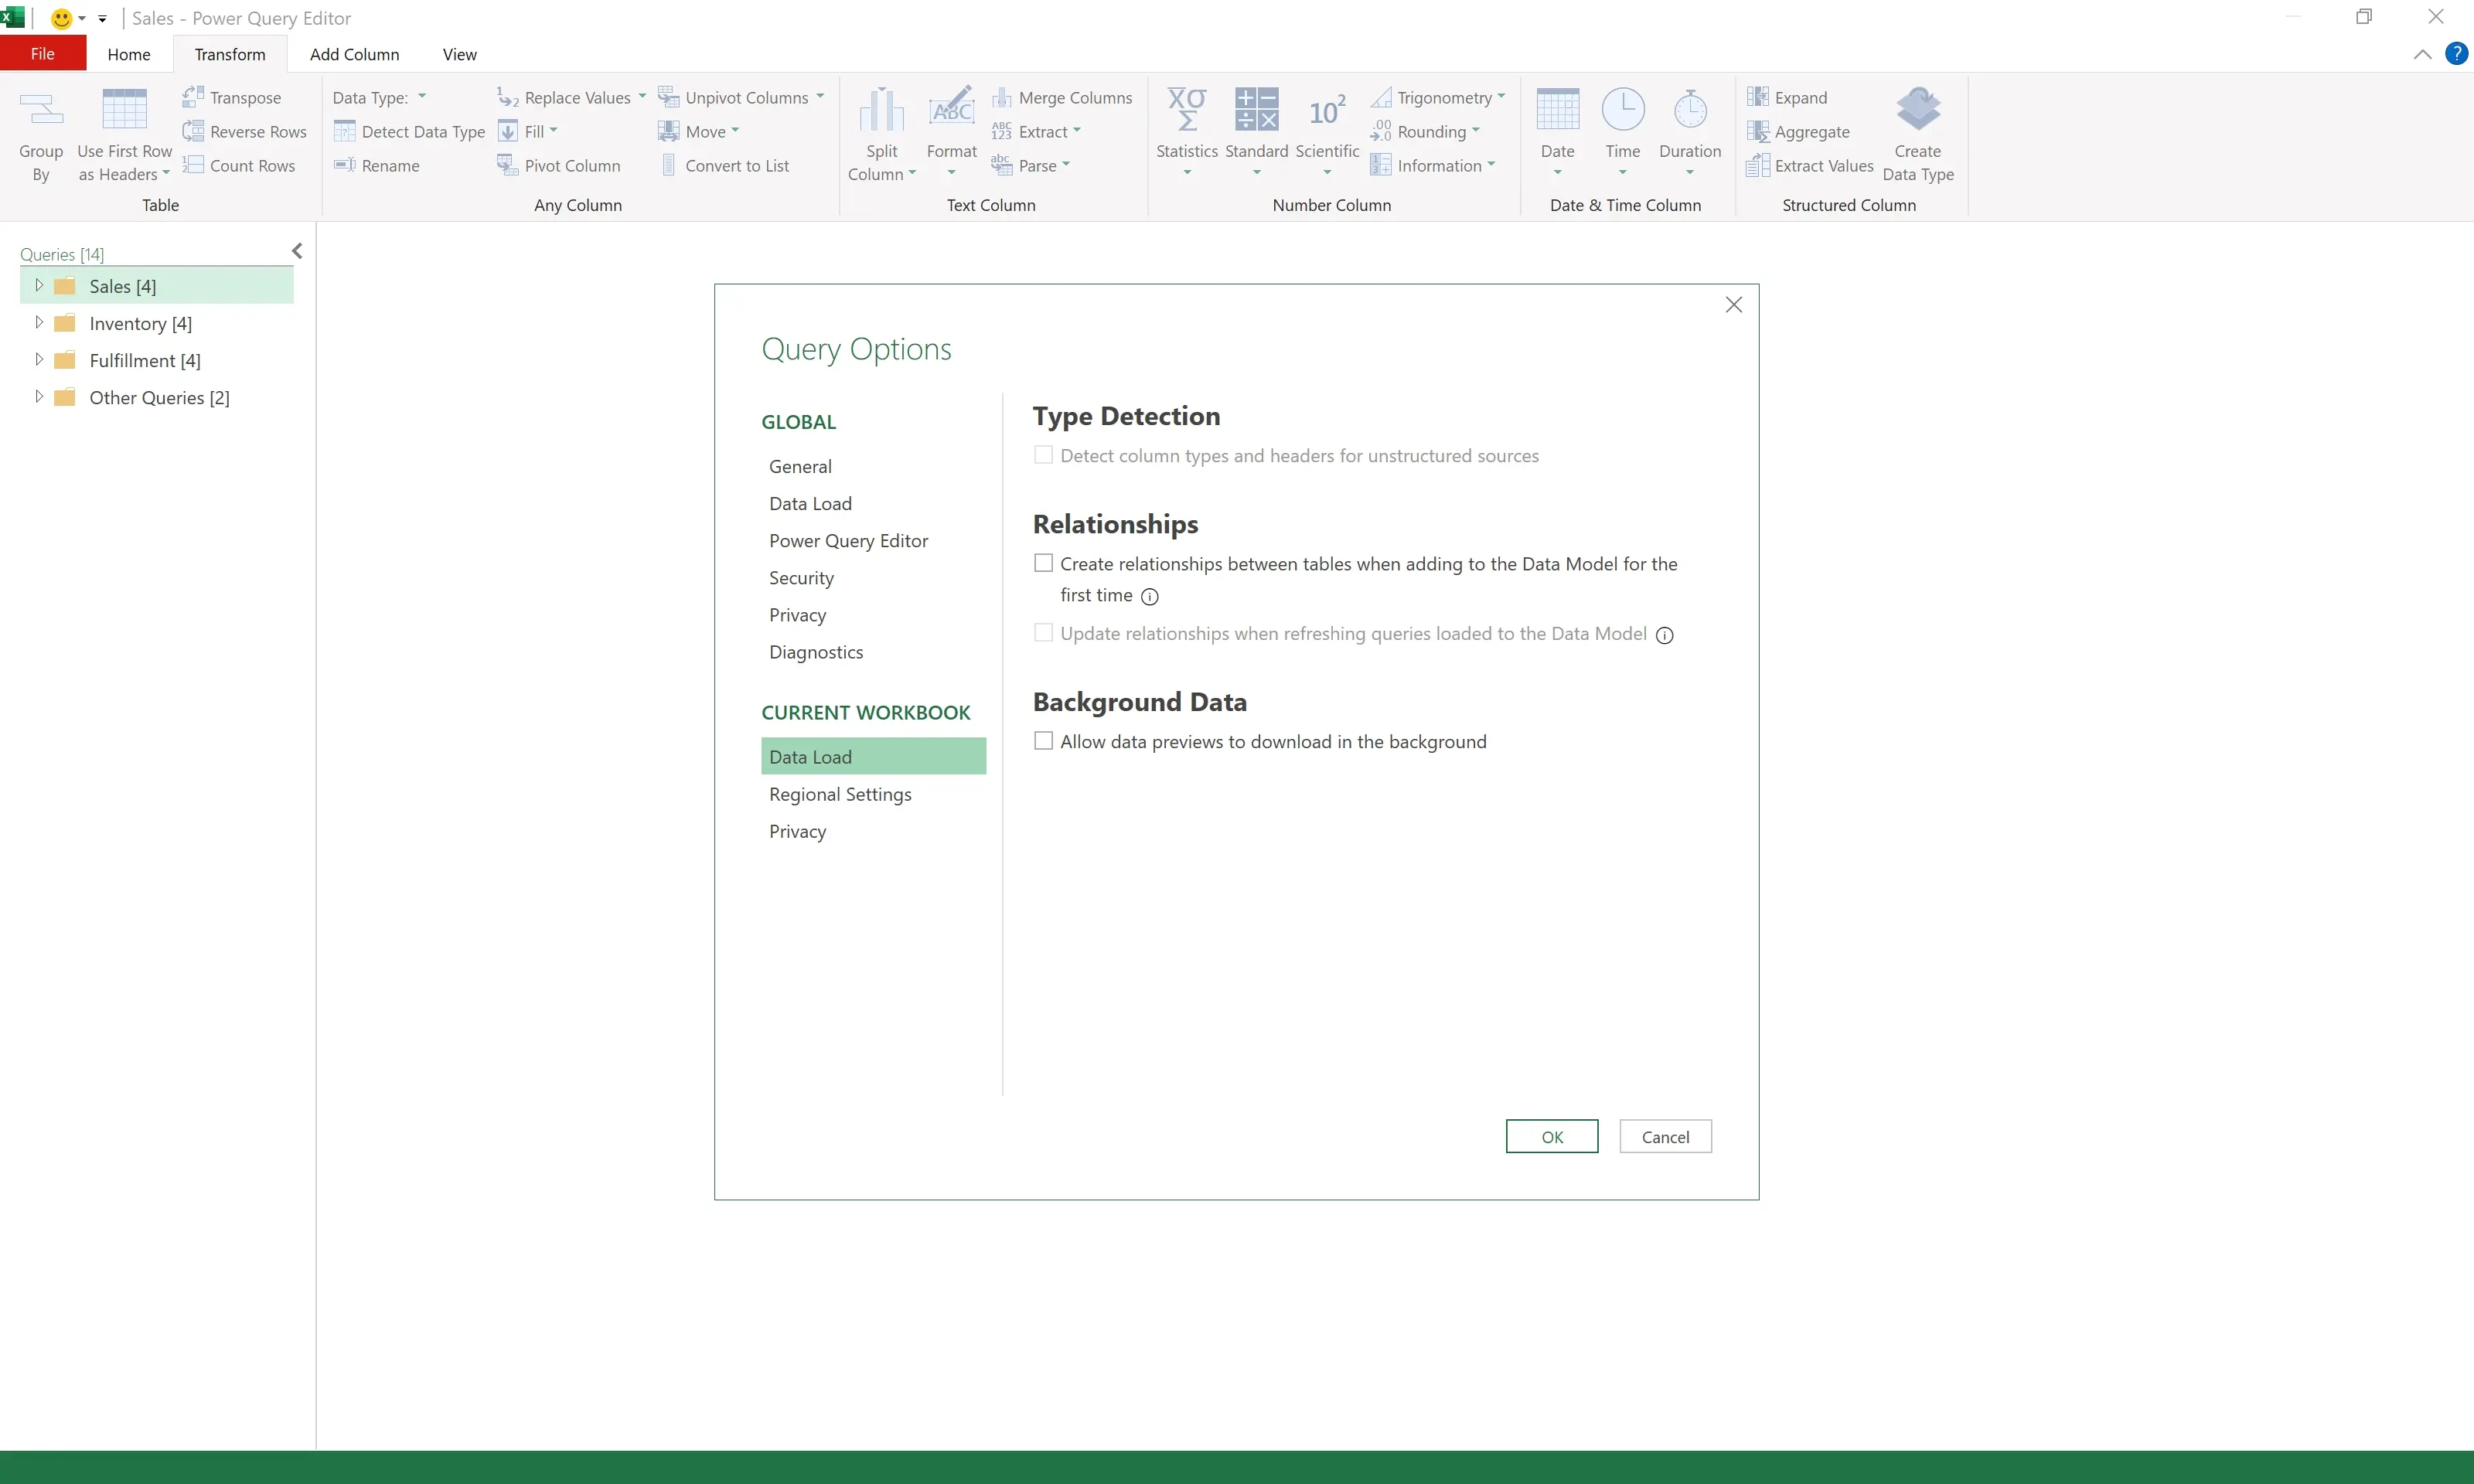Screen dimensions: 2474x1484
Task: Check Allow data previews in background
Action: point(1043,741)
